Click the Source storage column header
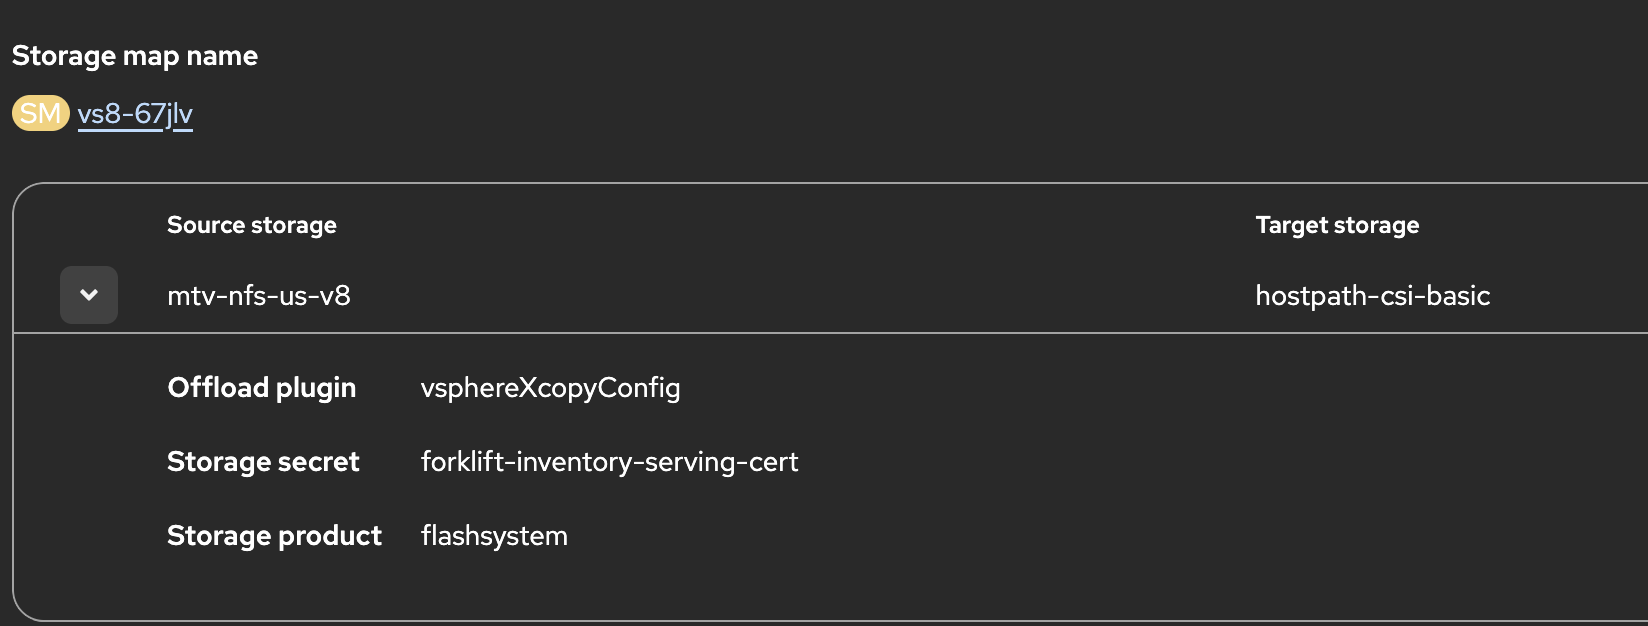The height and width of the screenshot is (626, 1648). click(x=251, y=225)
